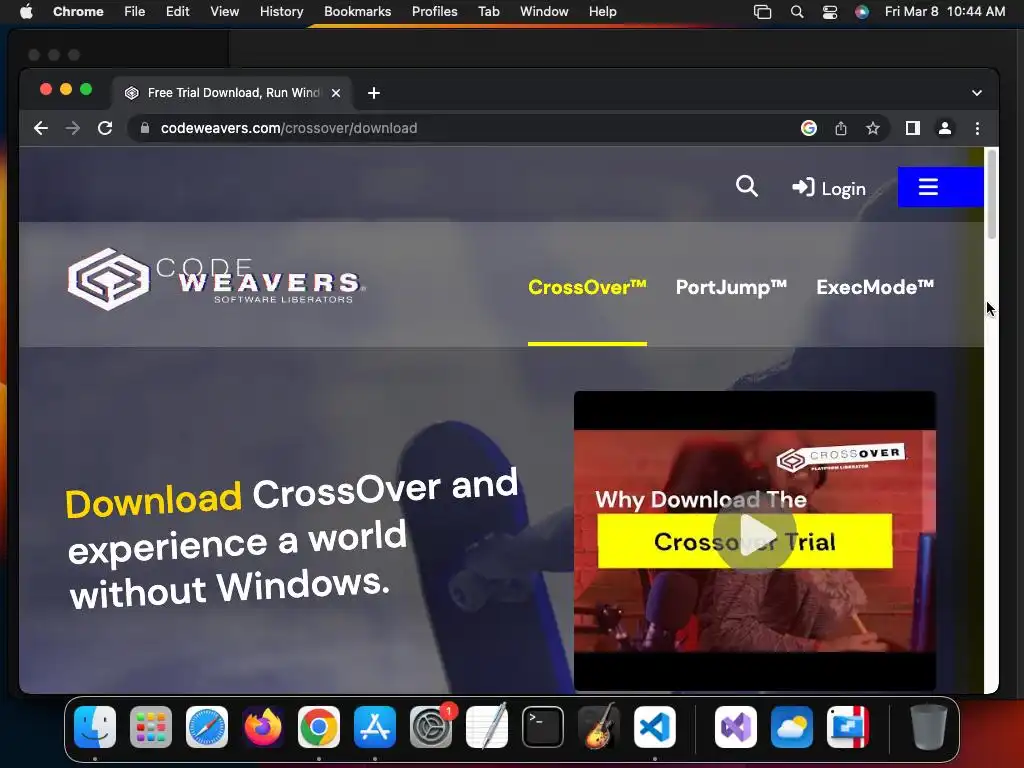Open the remote desktop app in Dock
1024x768 pixels.
coord(848,727)
